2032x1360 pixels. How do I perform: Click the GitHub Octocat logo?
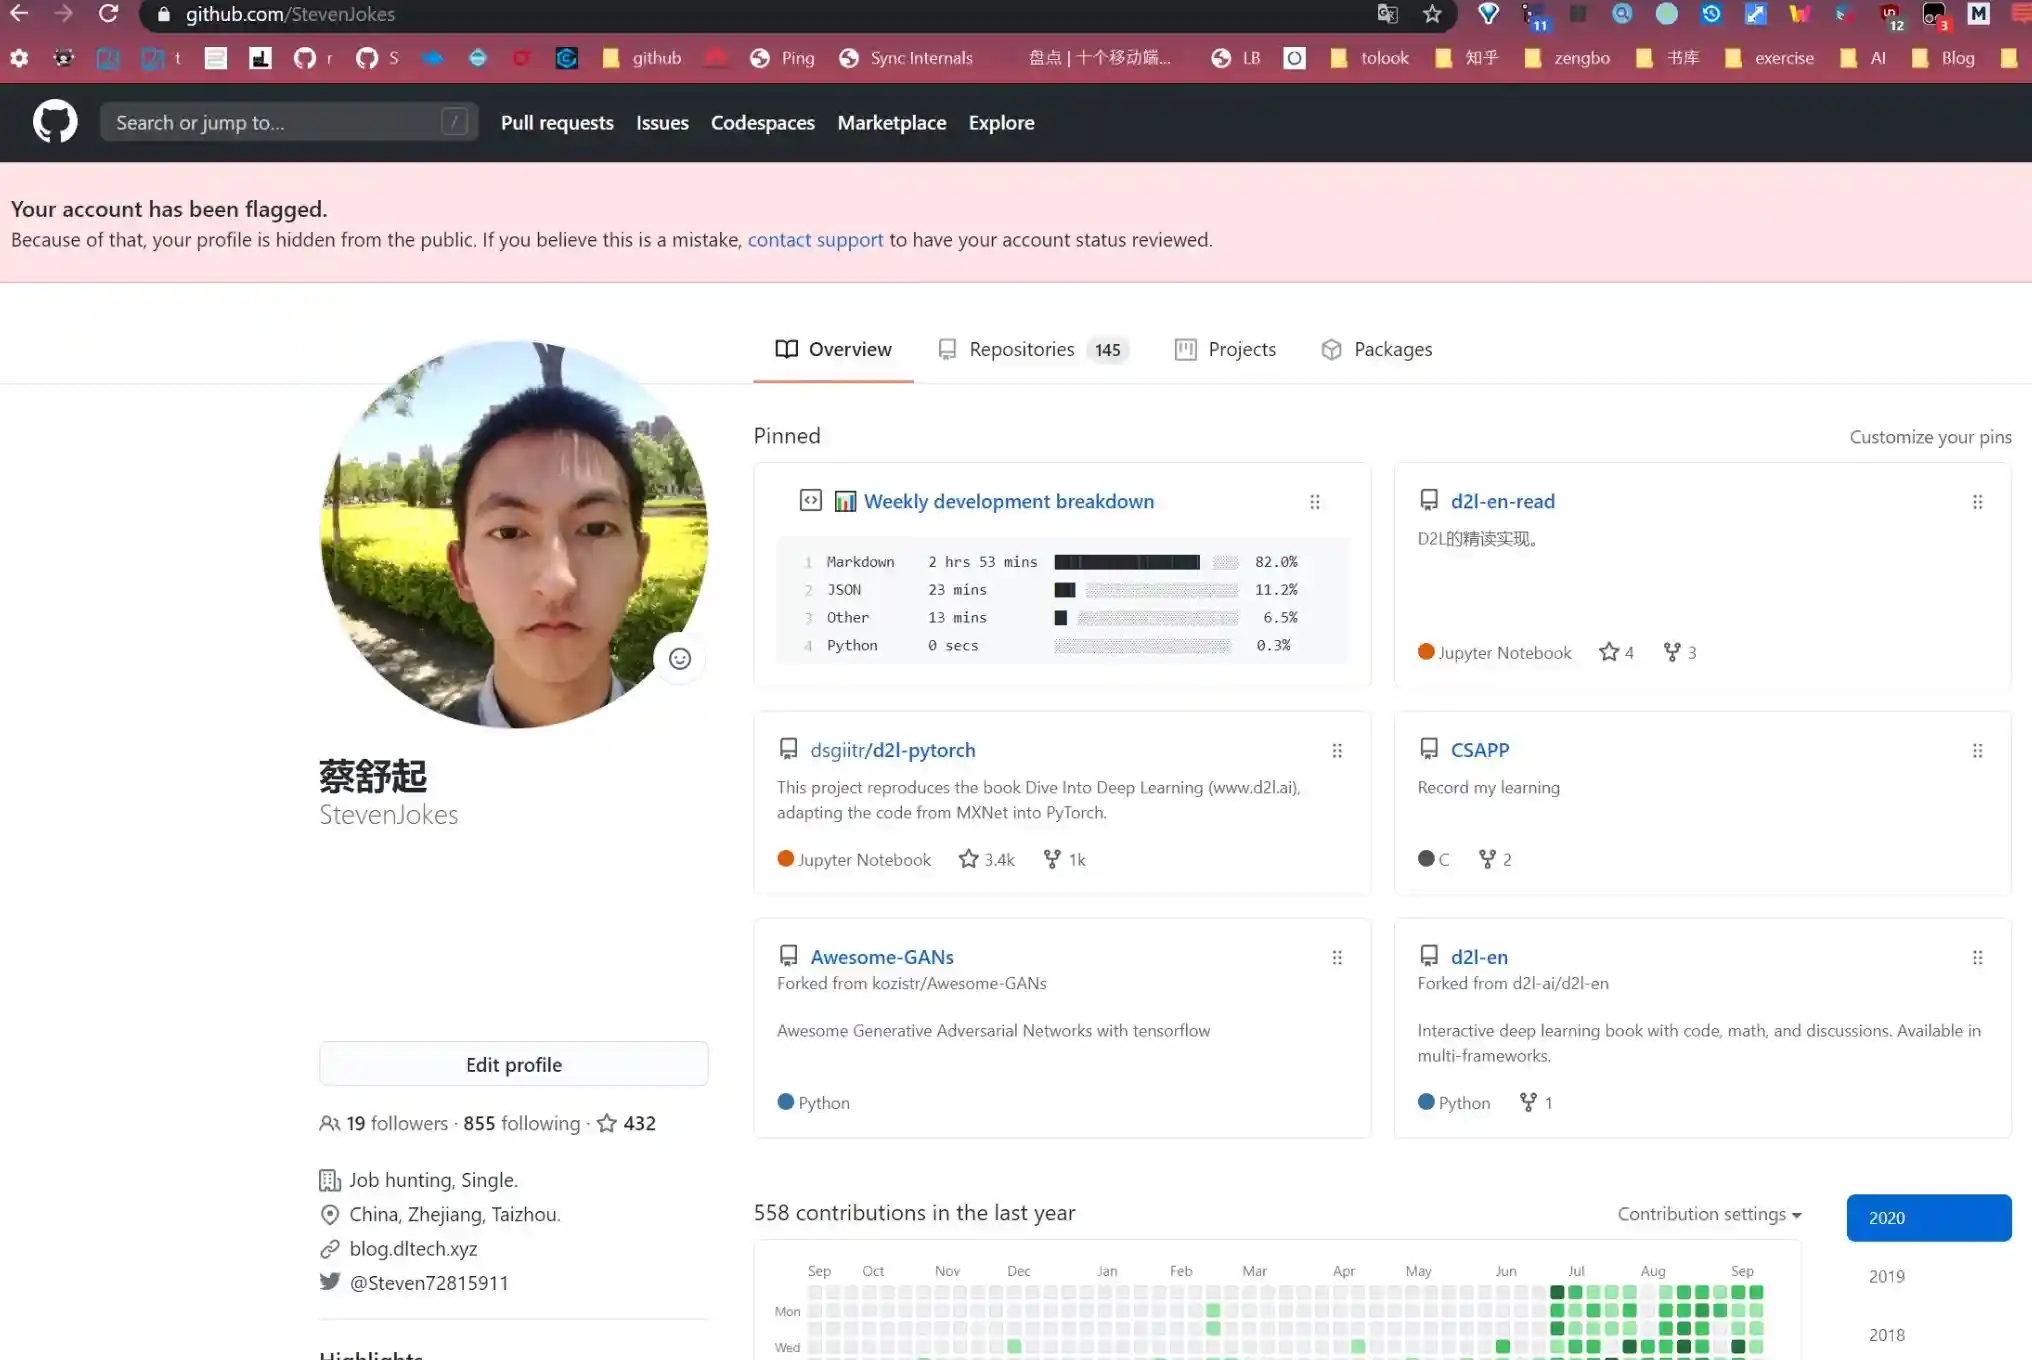pyautogui.click(x=55, y=122)
